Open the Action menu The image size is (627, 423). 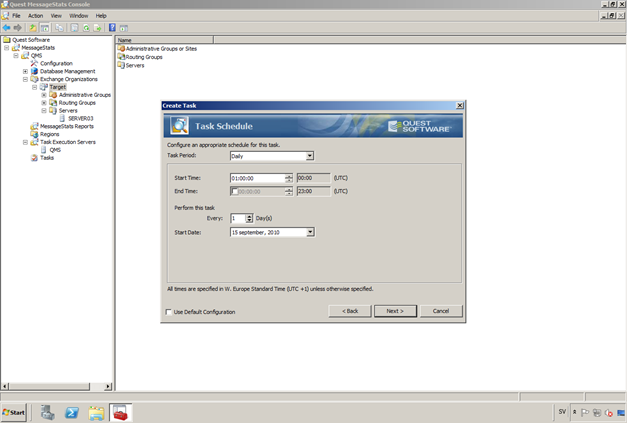(x=35, y=16)
